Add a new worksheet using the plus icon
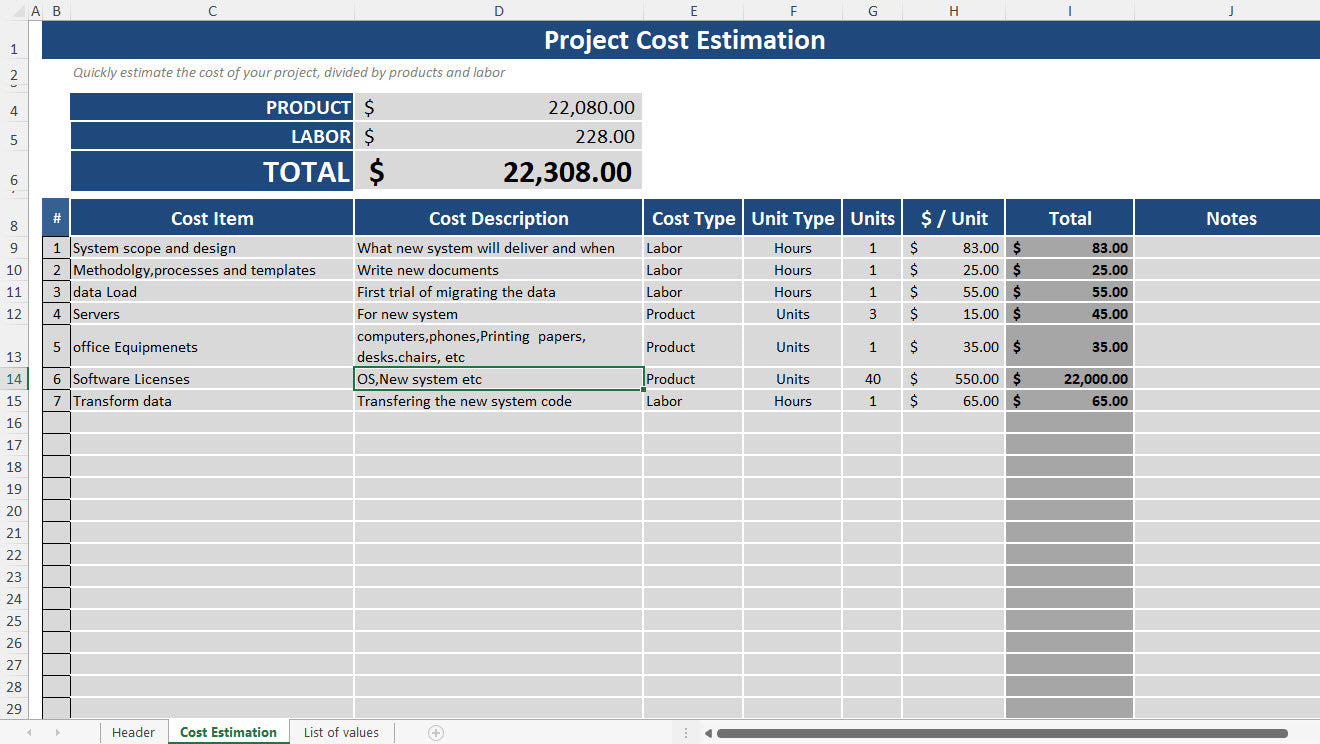The width and height of the screenshot is (1320, 744). point(435,732)
